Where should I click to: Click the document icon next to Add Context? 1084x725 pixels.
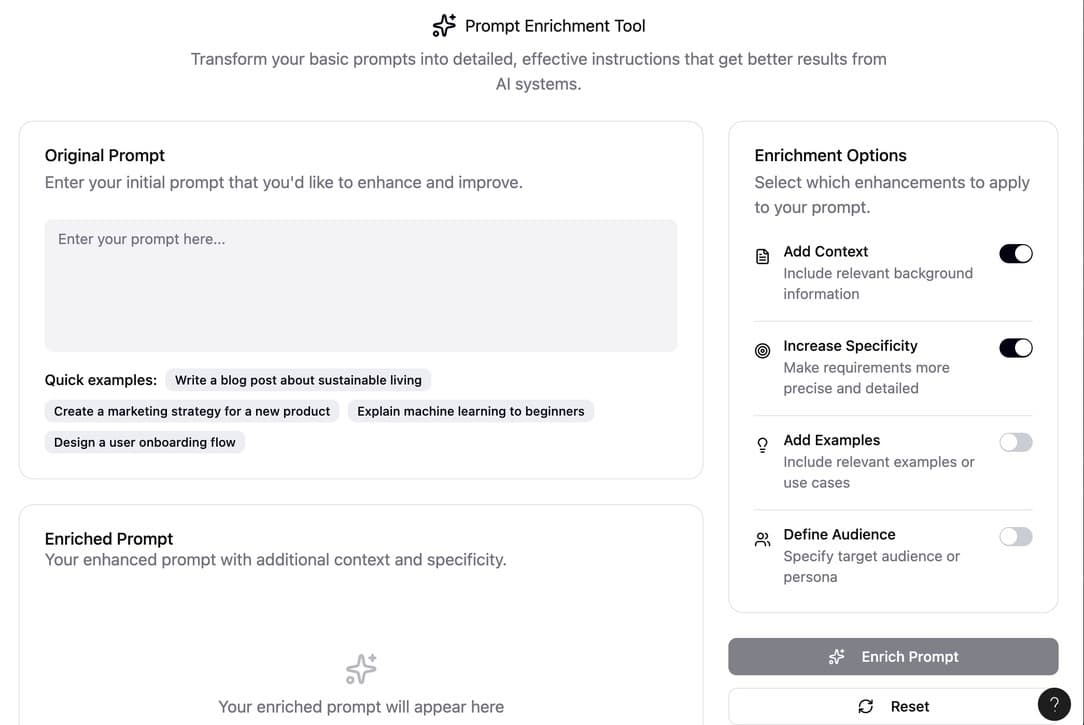(x=763, y=256)
